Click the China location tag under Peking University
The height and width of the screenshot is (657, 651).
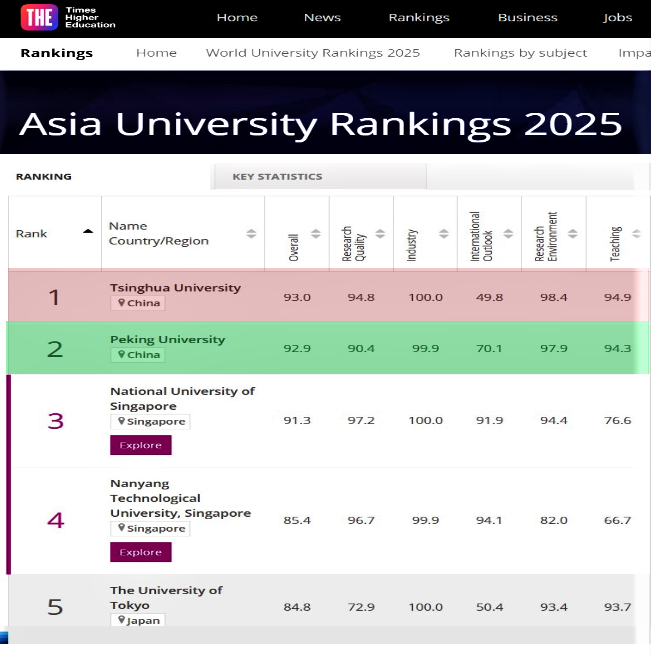tap(139, 355)
